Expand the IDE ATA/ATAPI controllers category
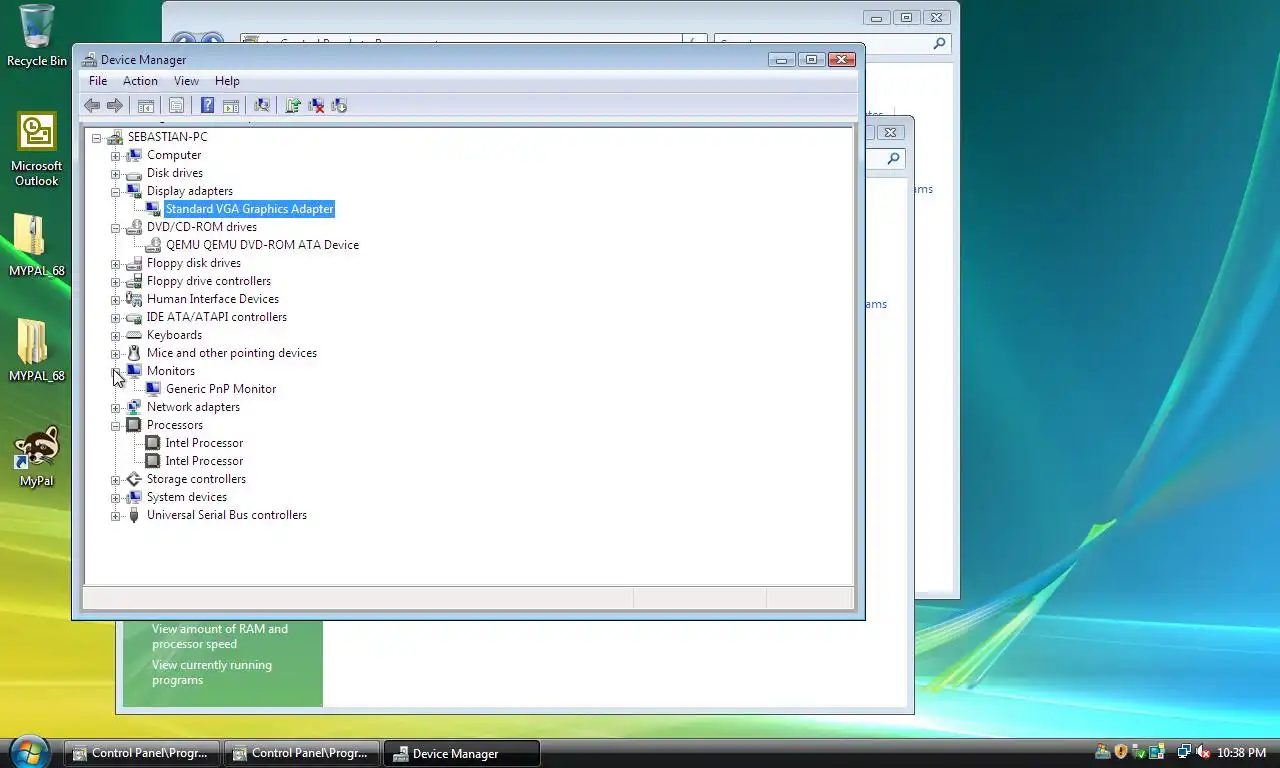Viewport: 1280px width, 768px height. click(x=115, y=318)
